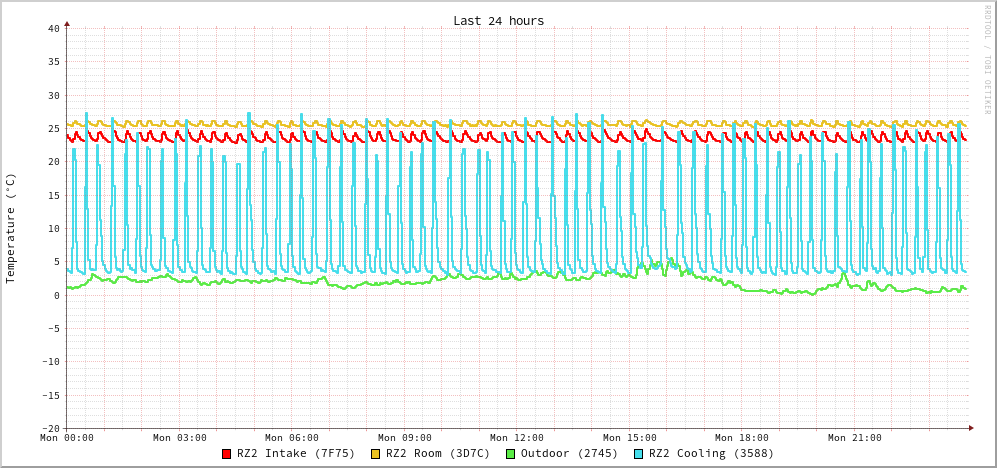Click the arrowhead ending the x-axis
997x468 pixels.
click(x=970, y=428)
